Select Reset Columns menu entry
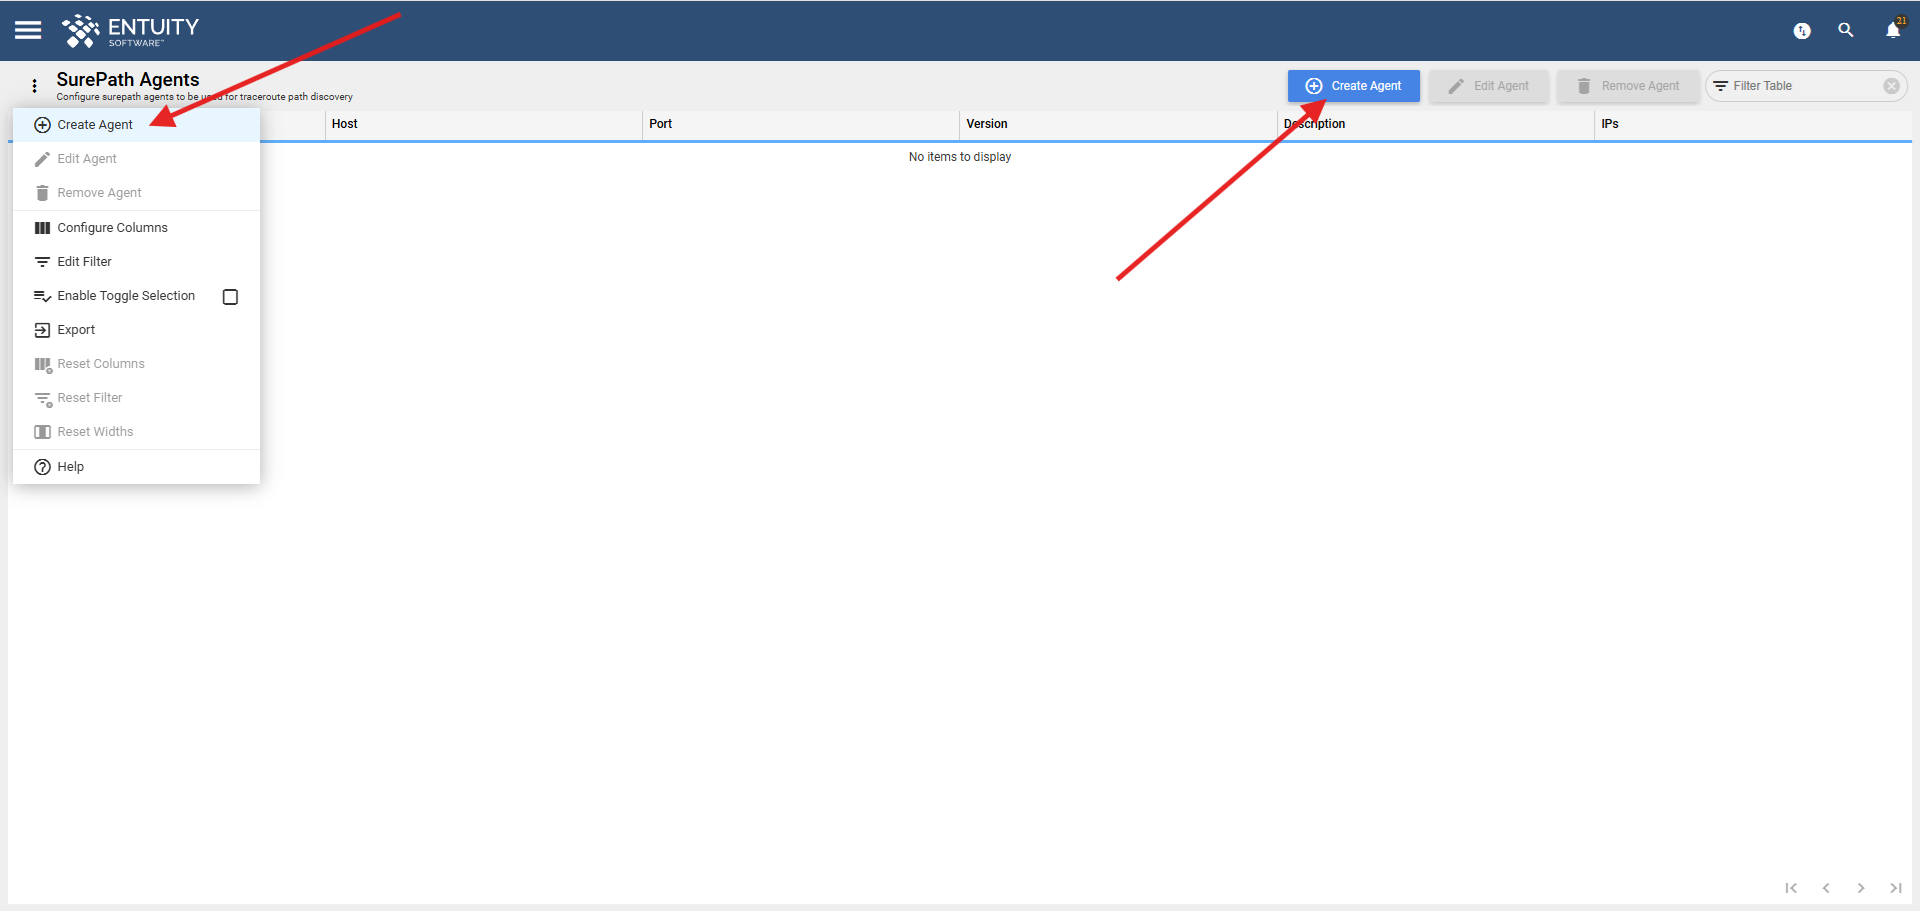 (x=136, y=364)
